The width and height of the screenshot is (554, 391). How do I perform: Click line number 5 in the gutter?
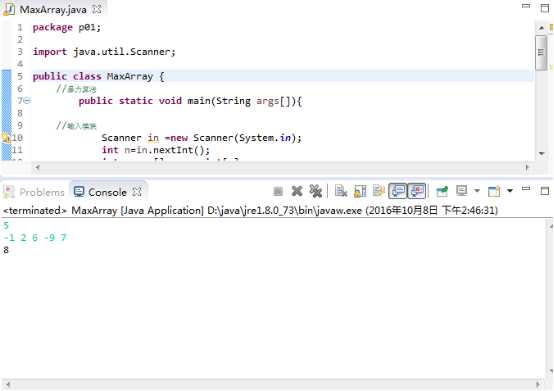(x=20, y=76)
